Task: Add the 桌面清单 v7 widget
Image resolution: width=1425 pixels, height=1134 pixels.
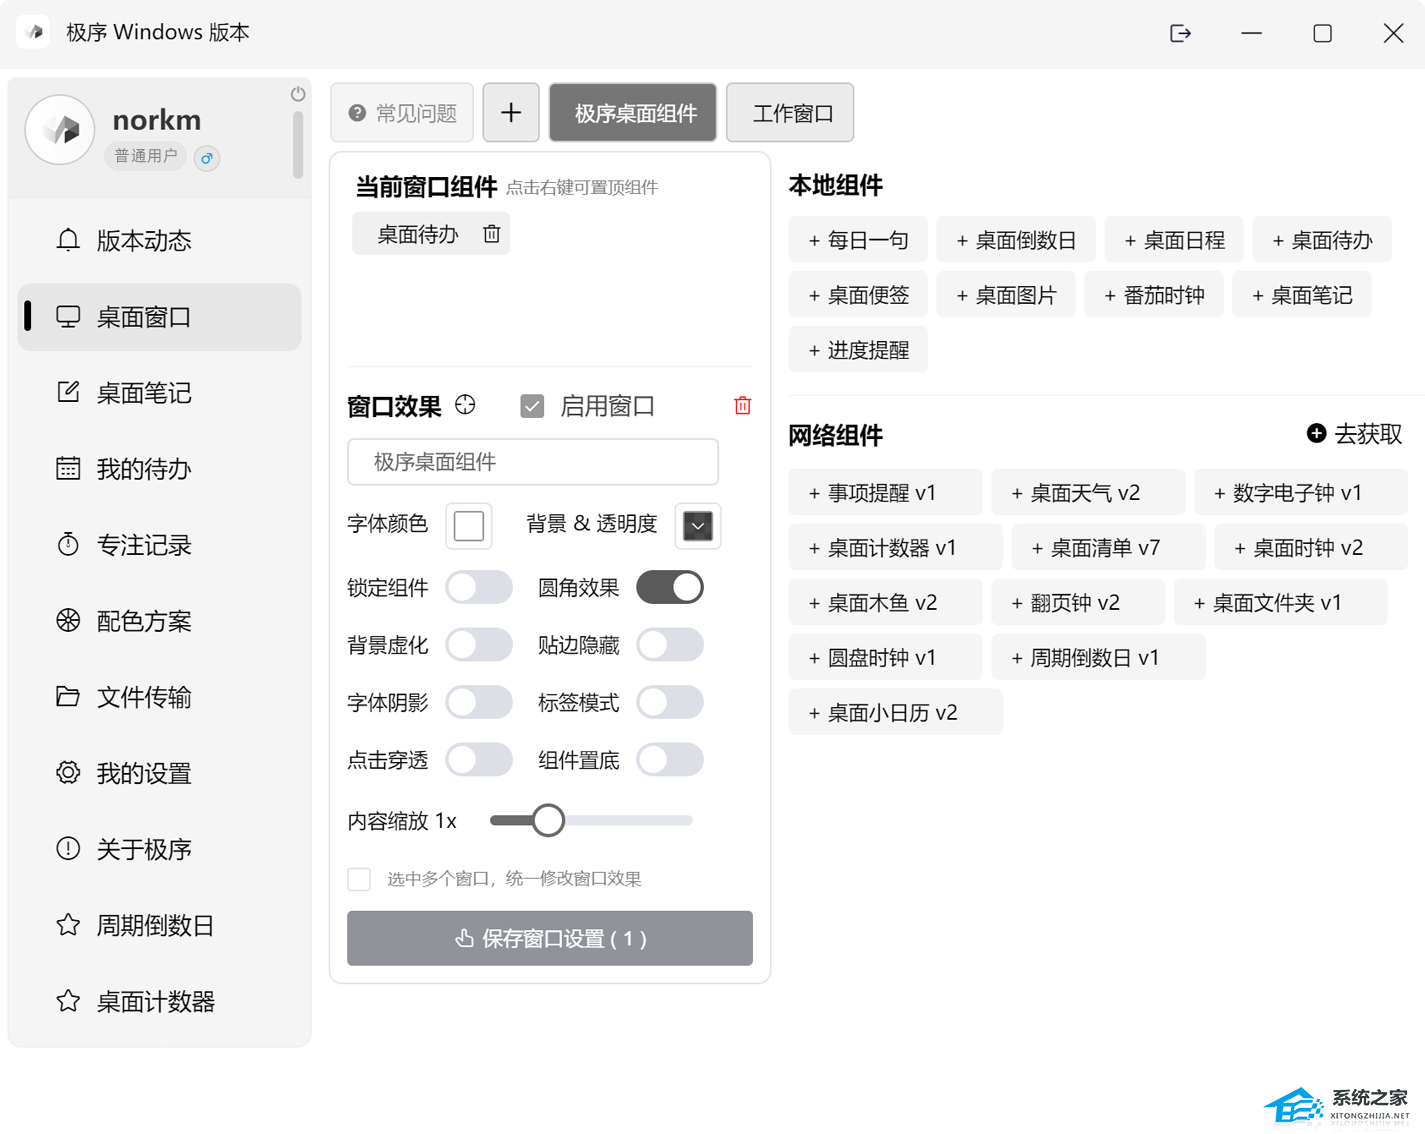Action: pyautogui.click(x=1108, y=547)
